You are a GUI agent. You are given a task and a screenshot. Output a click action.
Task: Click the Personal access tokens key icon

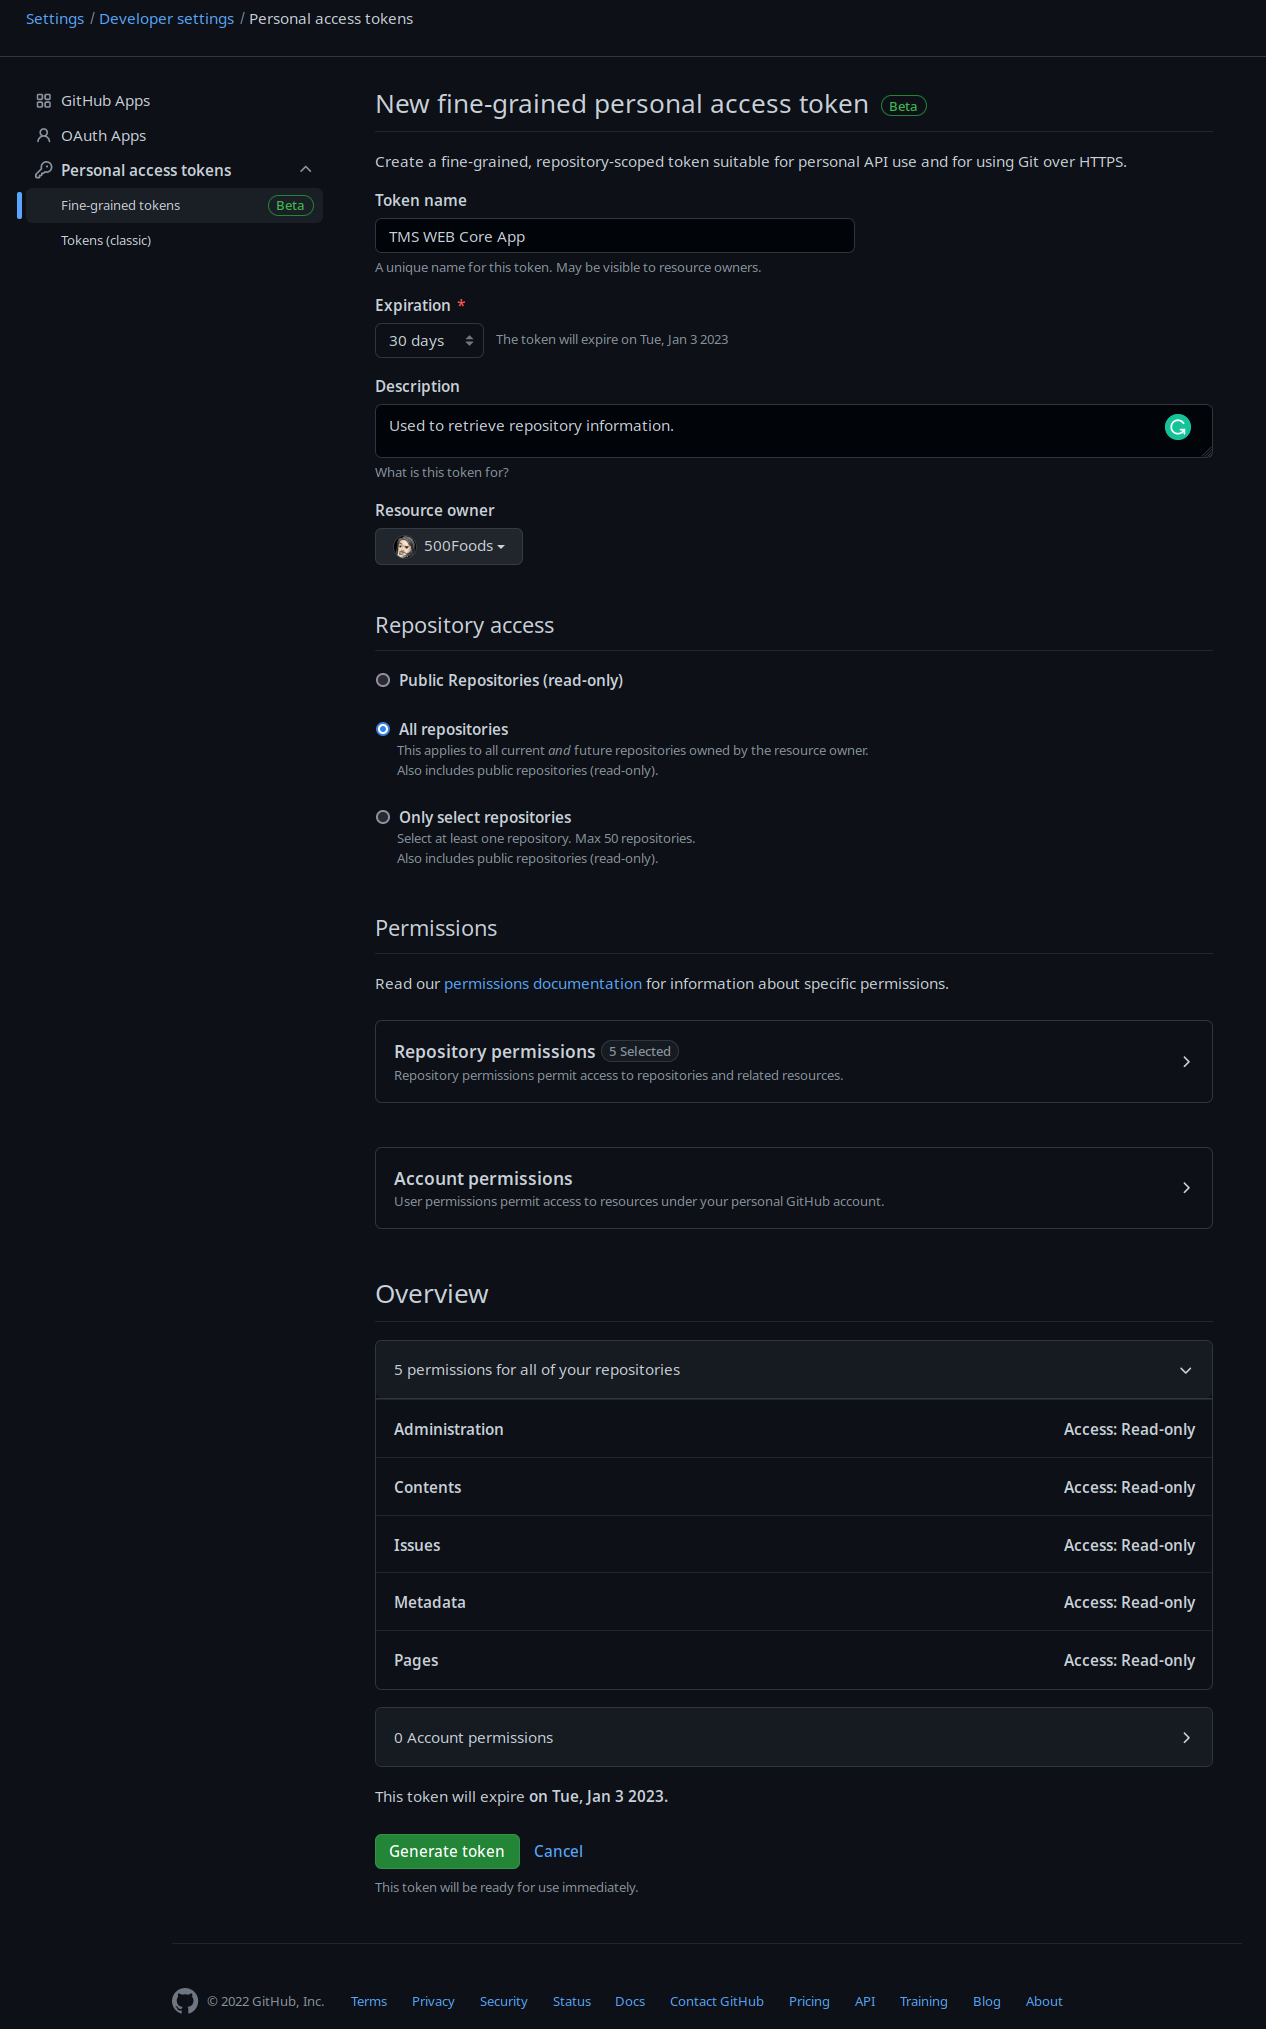(43, 170)
